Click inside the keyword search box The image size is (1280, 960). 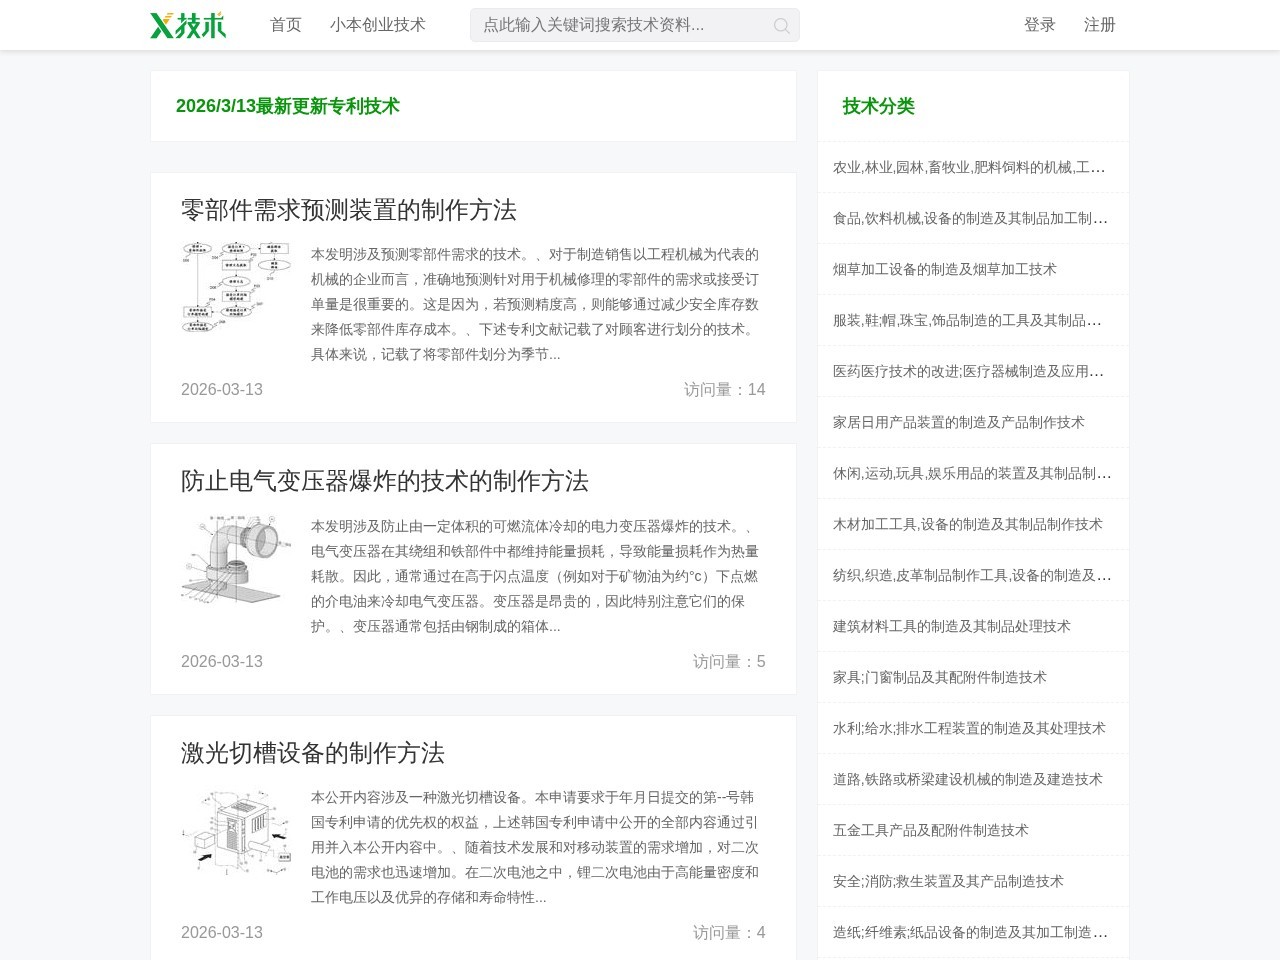620,25
